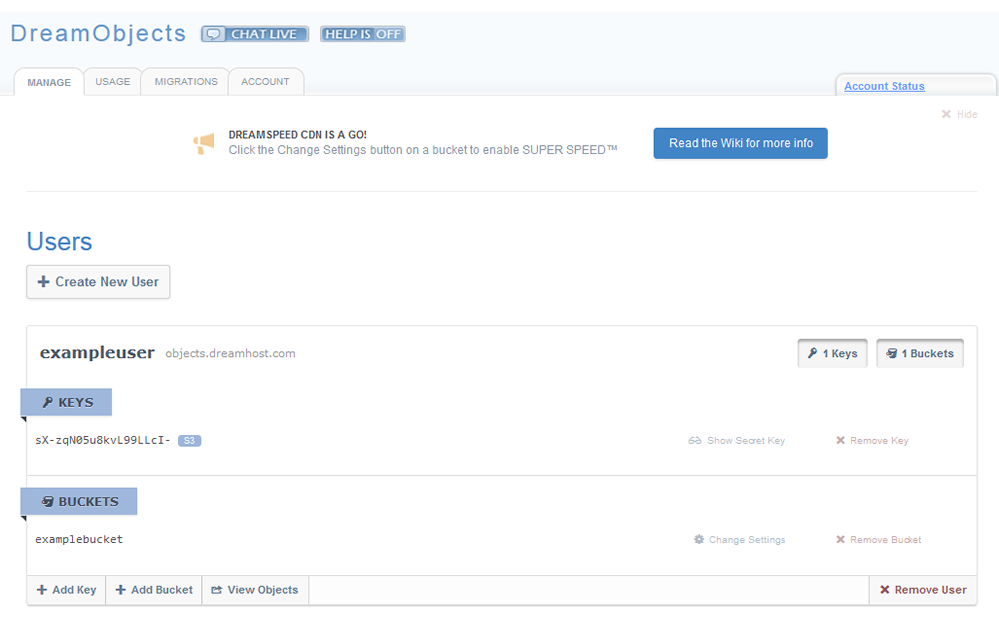
Task: Open the Migrations tab
Action: [x=186, y=82]
